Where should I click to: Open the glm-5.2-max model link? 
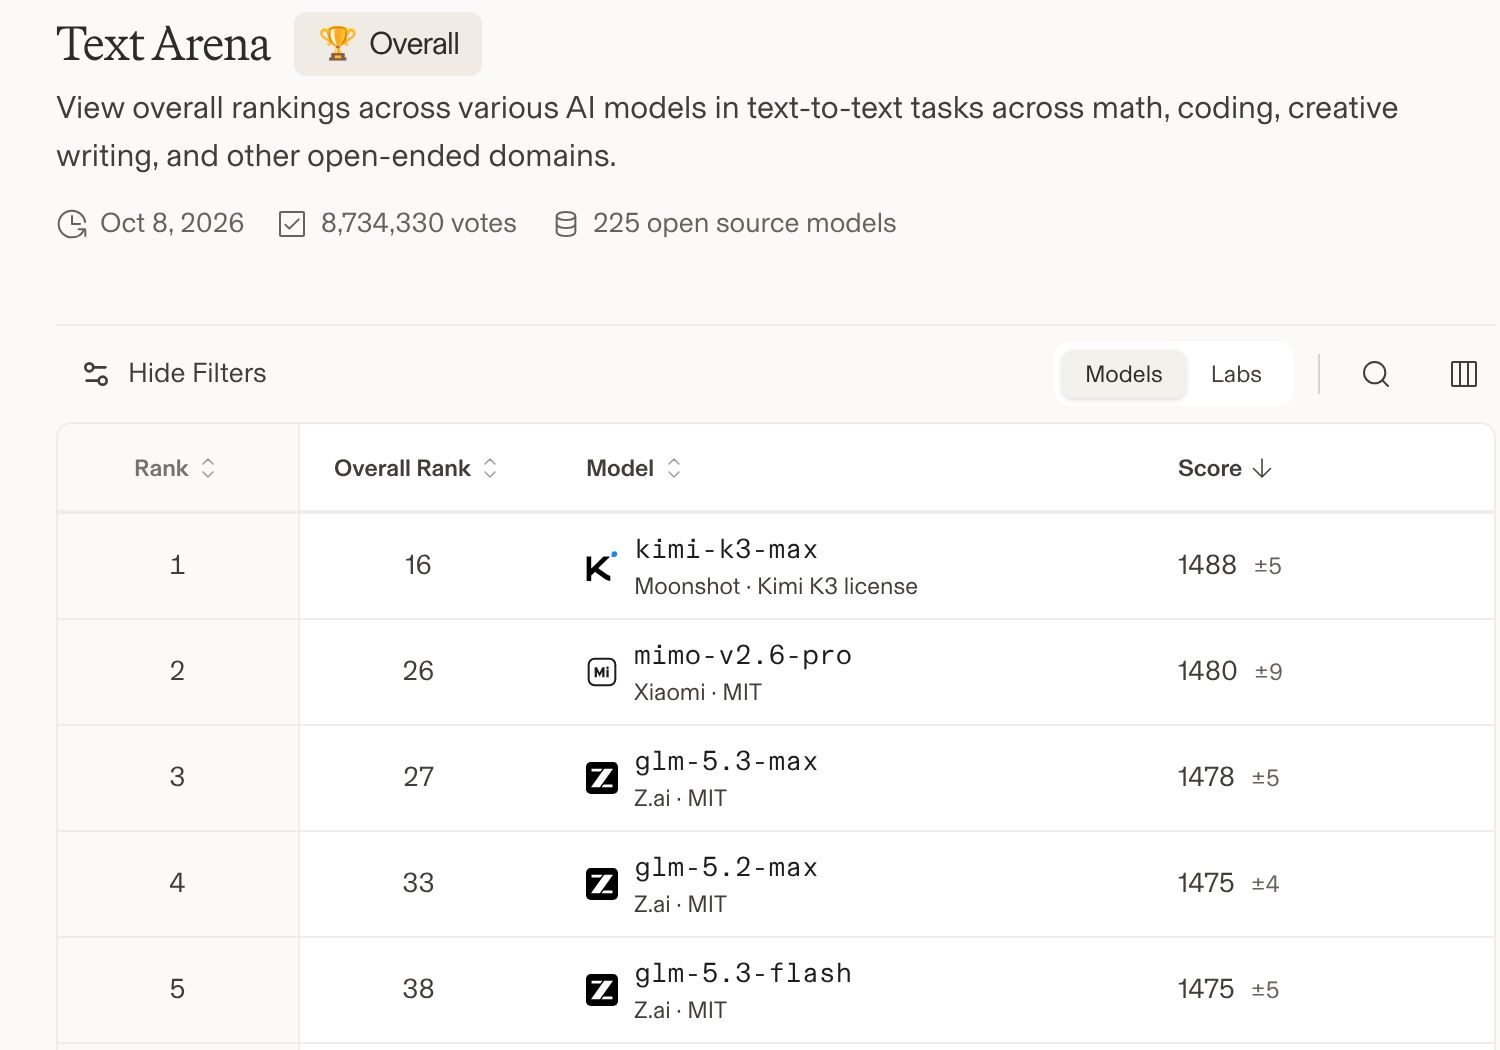(726, 867)
